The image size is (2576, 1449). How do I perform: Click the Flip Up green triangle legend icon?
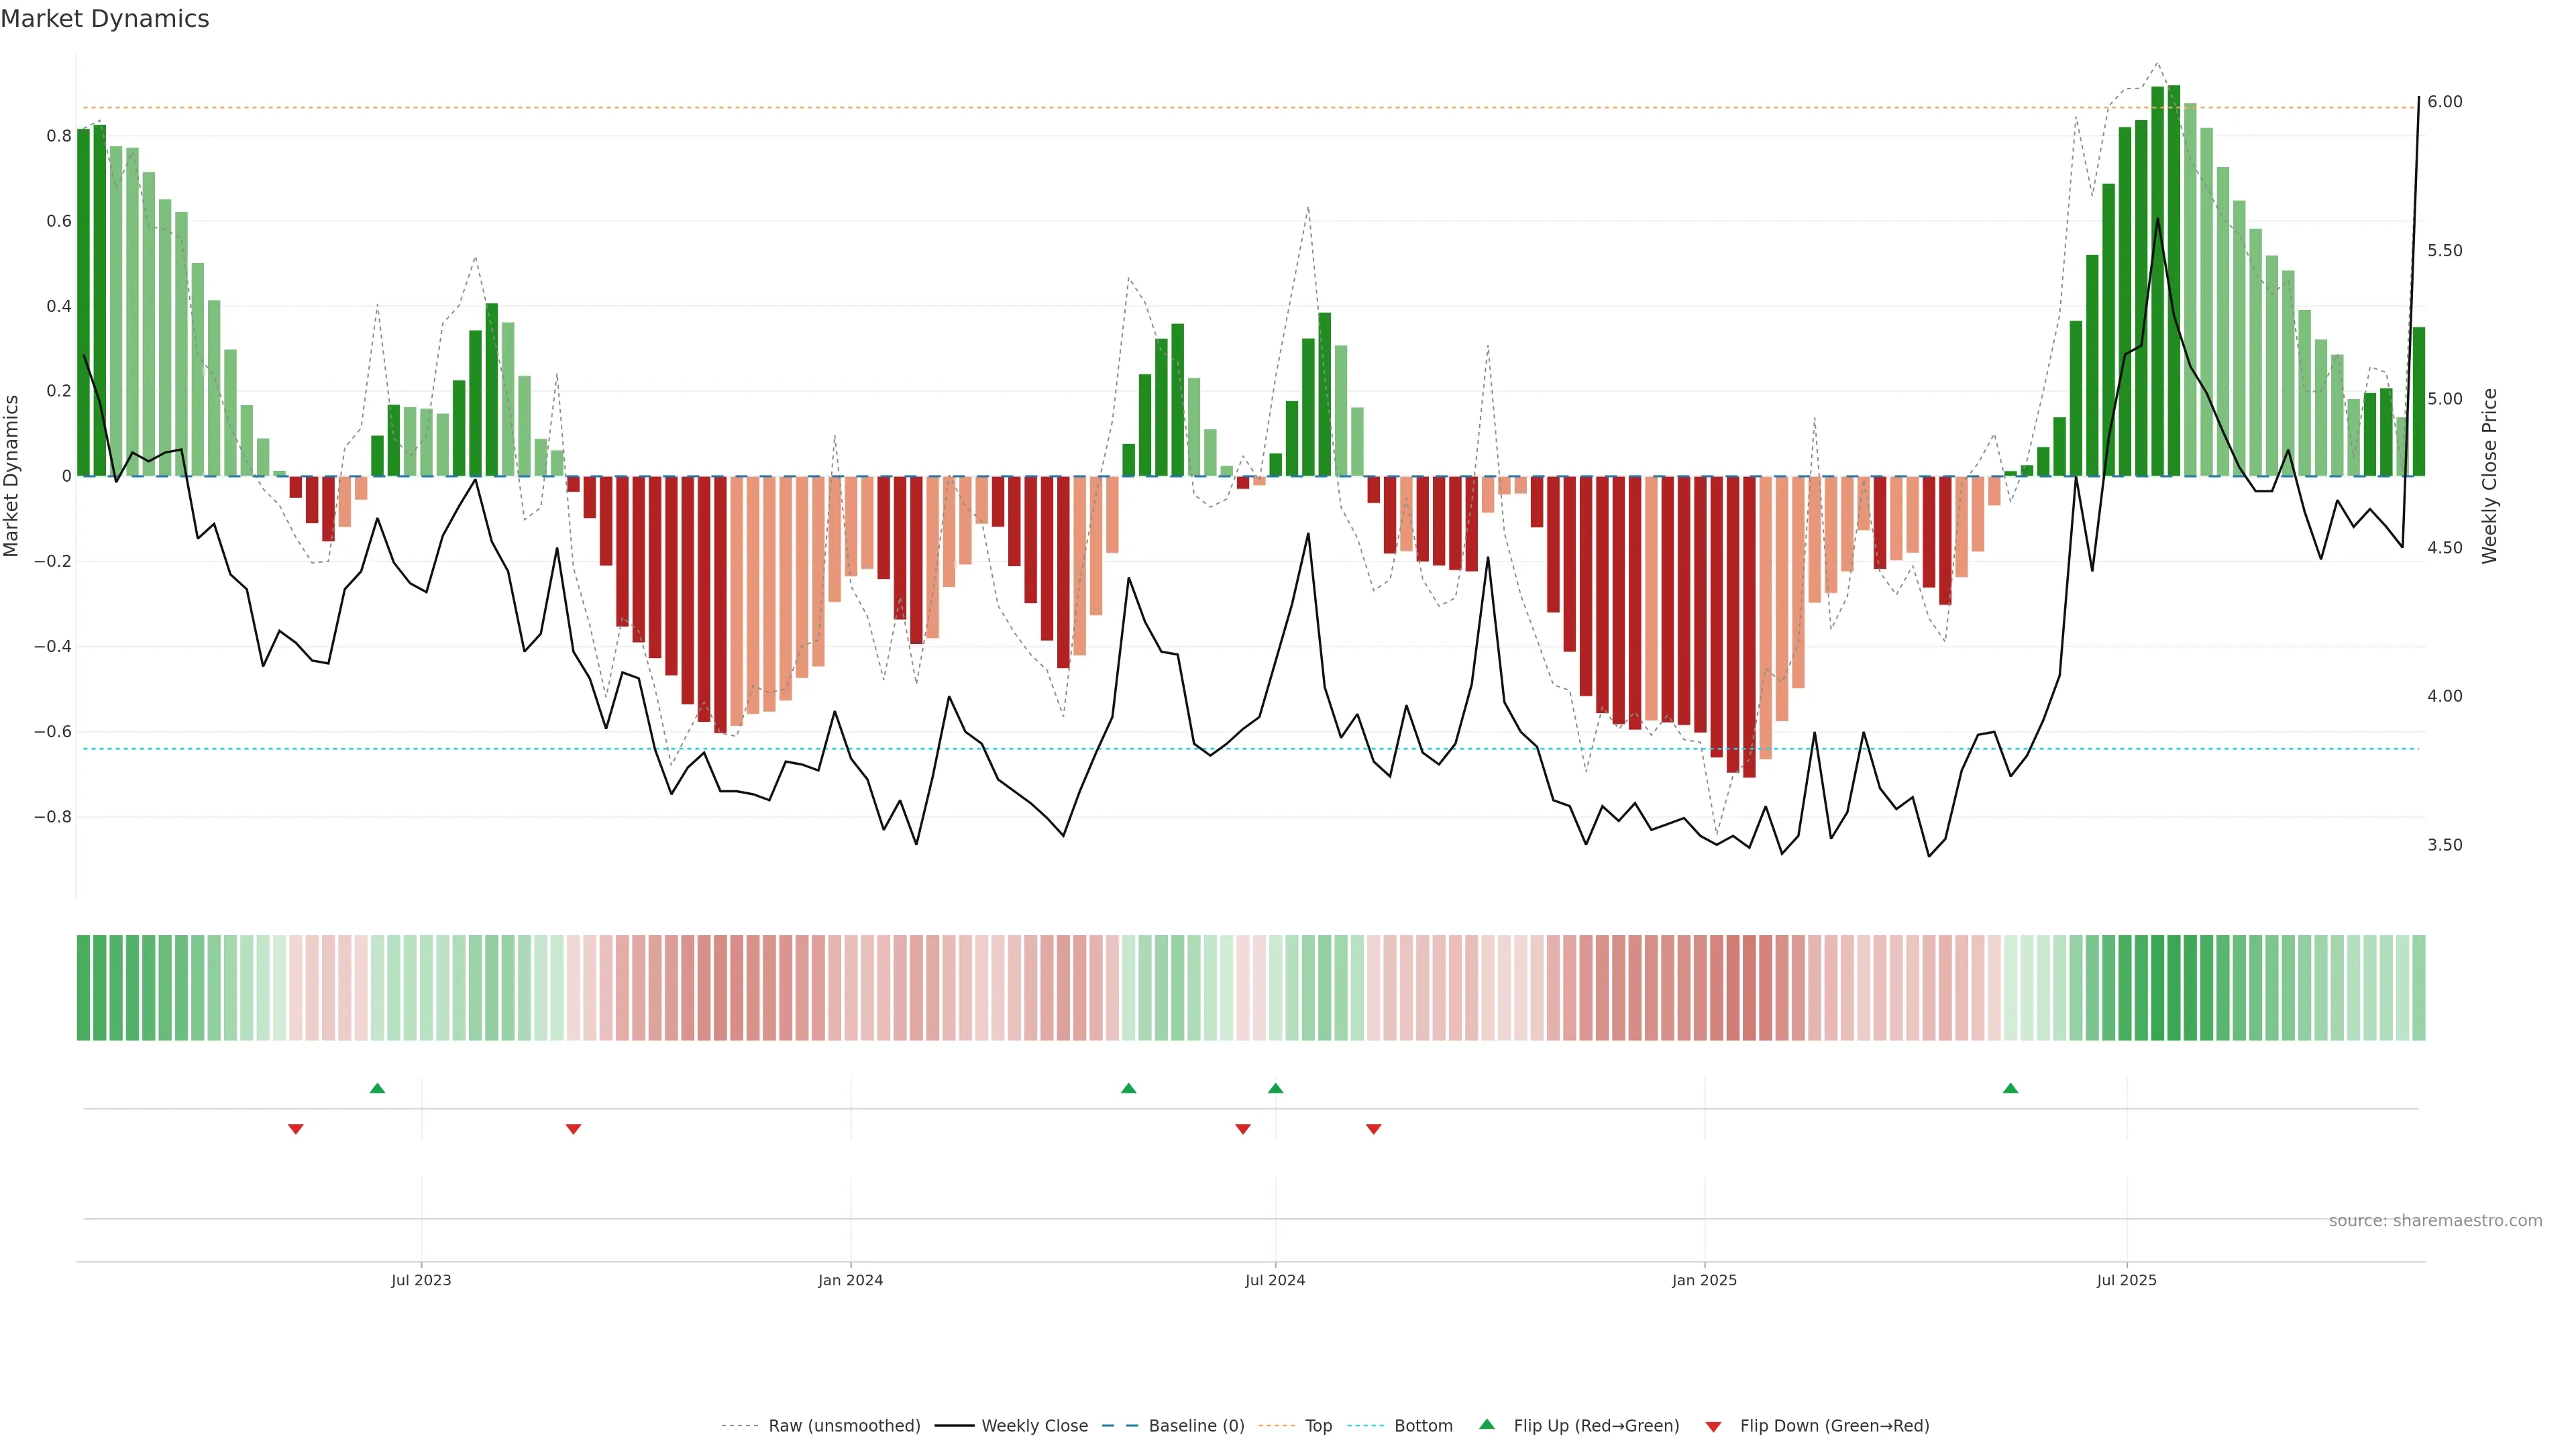click(x=1486, y=1424)
